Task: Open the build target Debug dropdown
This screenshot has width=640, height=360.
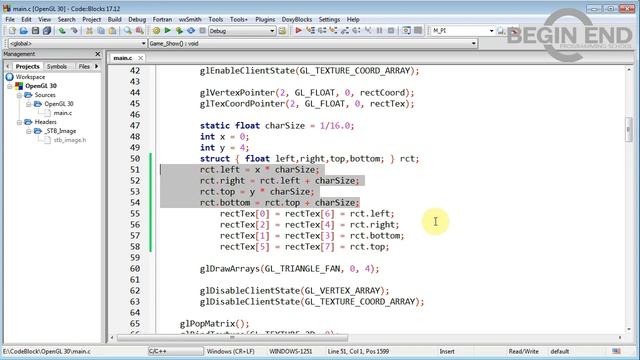Action: 272,31
